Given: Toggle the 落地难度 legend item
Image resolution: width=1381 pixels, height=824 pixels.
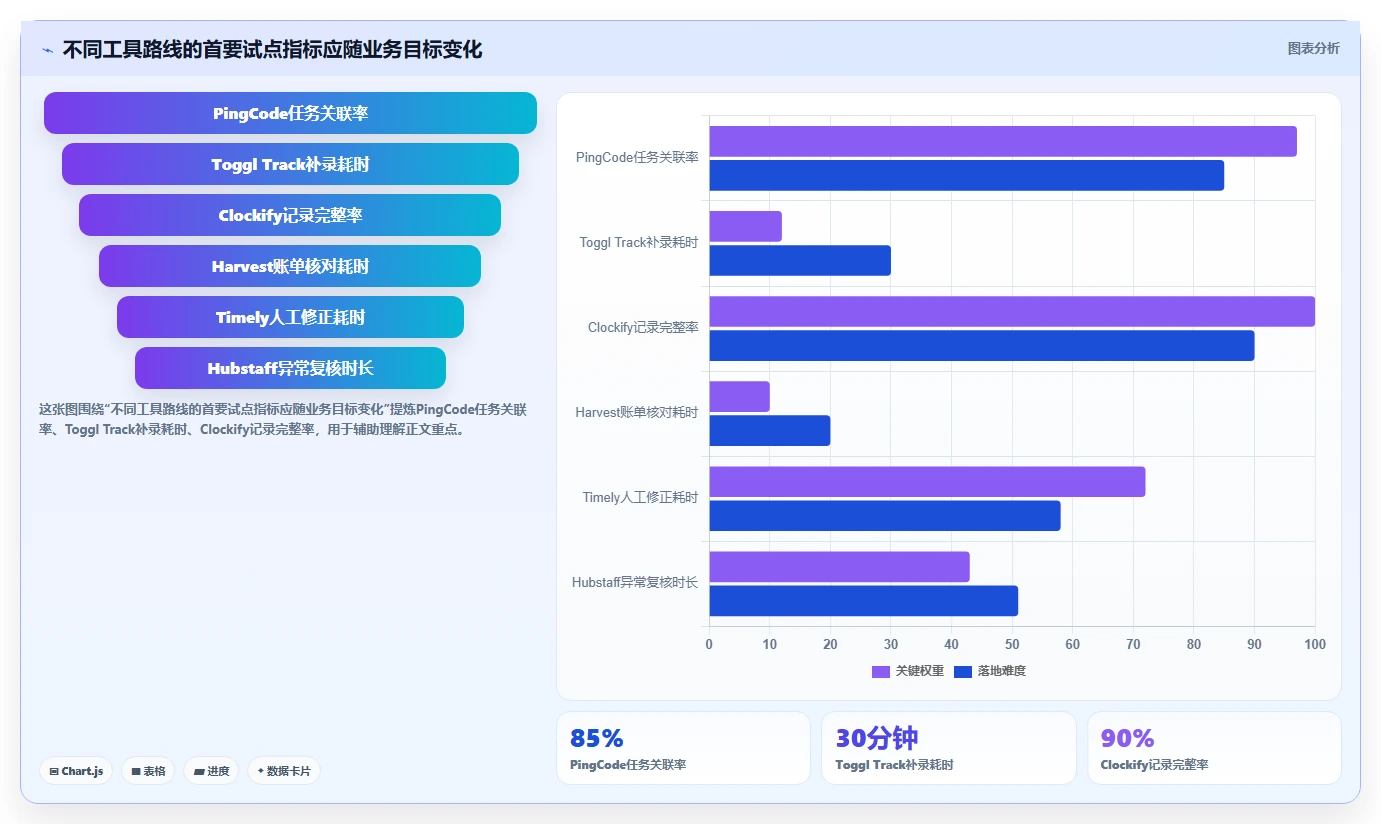Looking at the screenshot, I should click(x=990, y=671).
